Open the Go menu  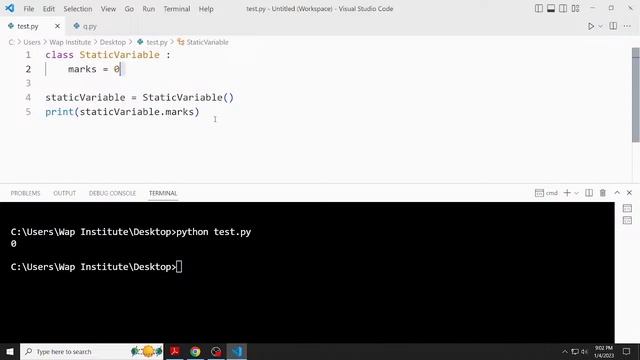point(129,9)
